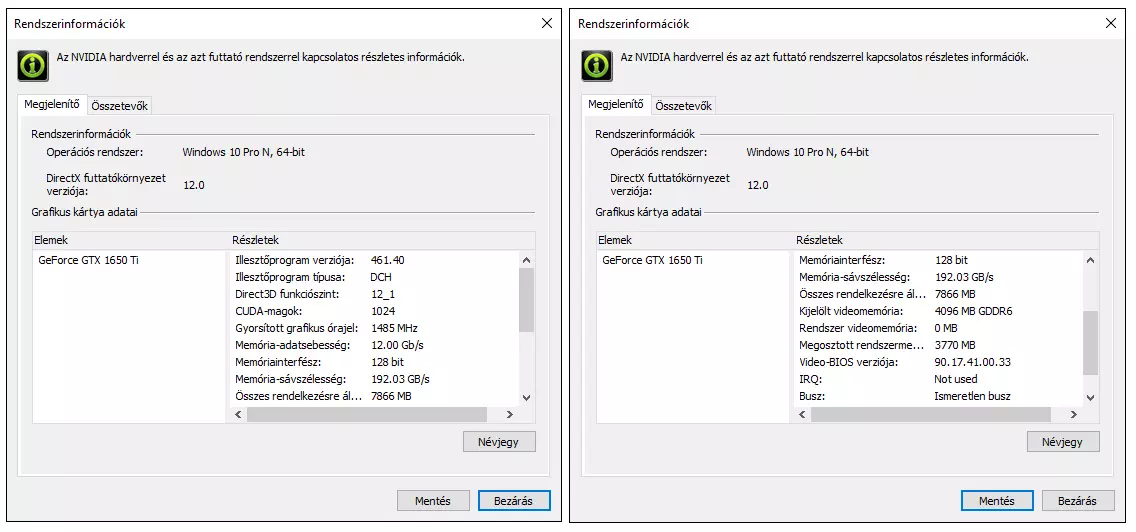Select 'Memóriainterfész' row in the right dialog

(x=938, y=260)
